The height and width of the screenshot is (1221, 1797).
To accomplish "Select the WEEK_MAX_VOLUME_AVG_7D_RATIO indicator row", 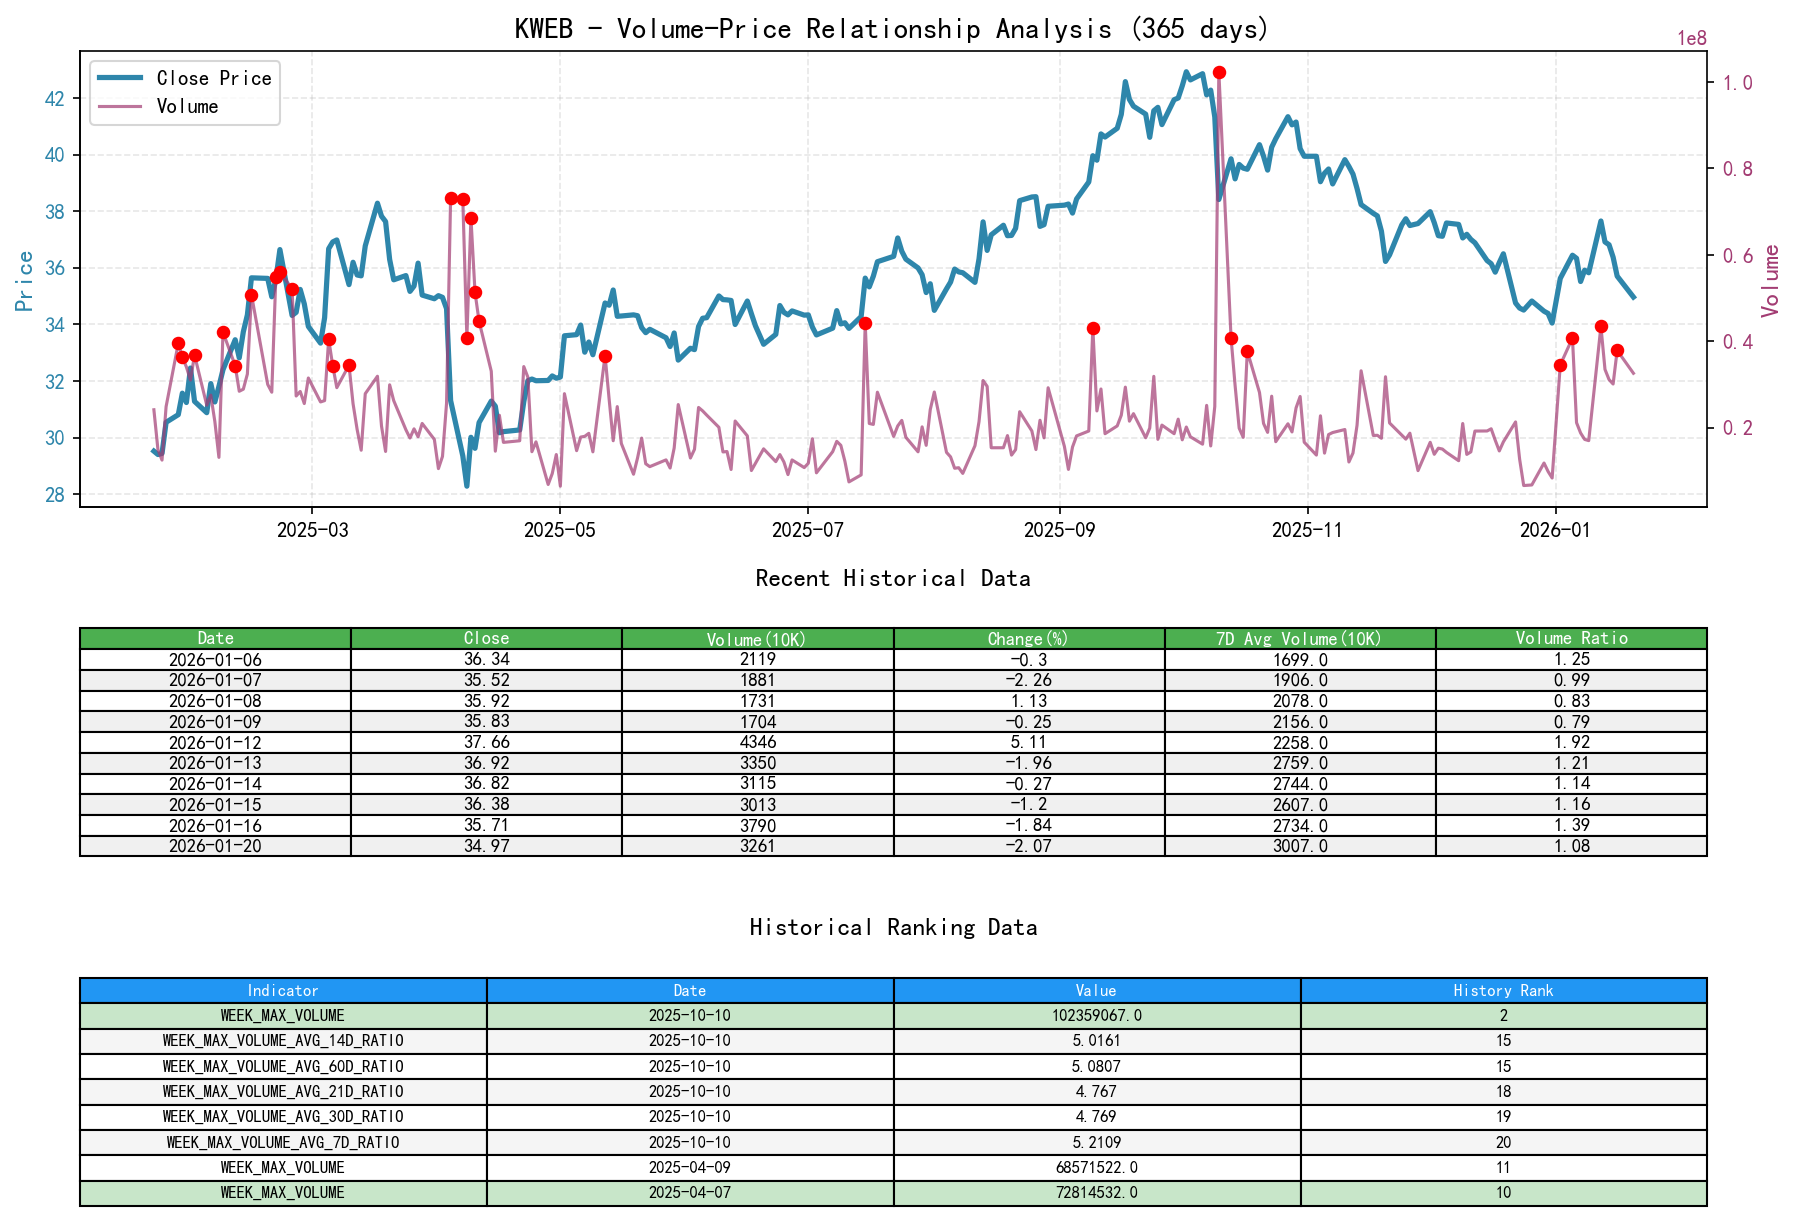I will coord(283,1141).
